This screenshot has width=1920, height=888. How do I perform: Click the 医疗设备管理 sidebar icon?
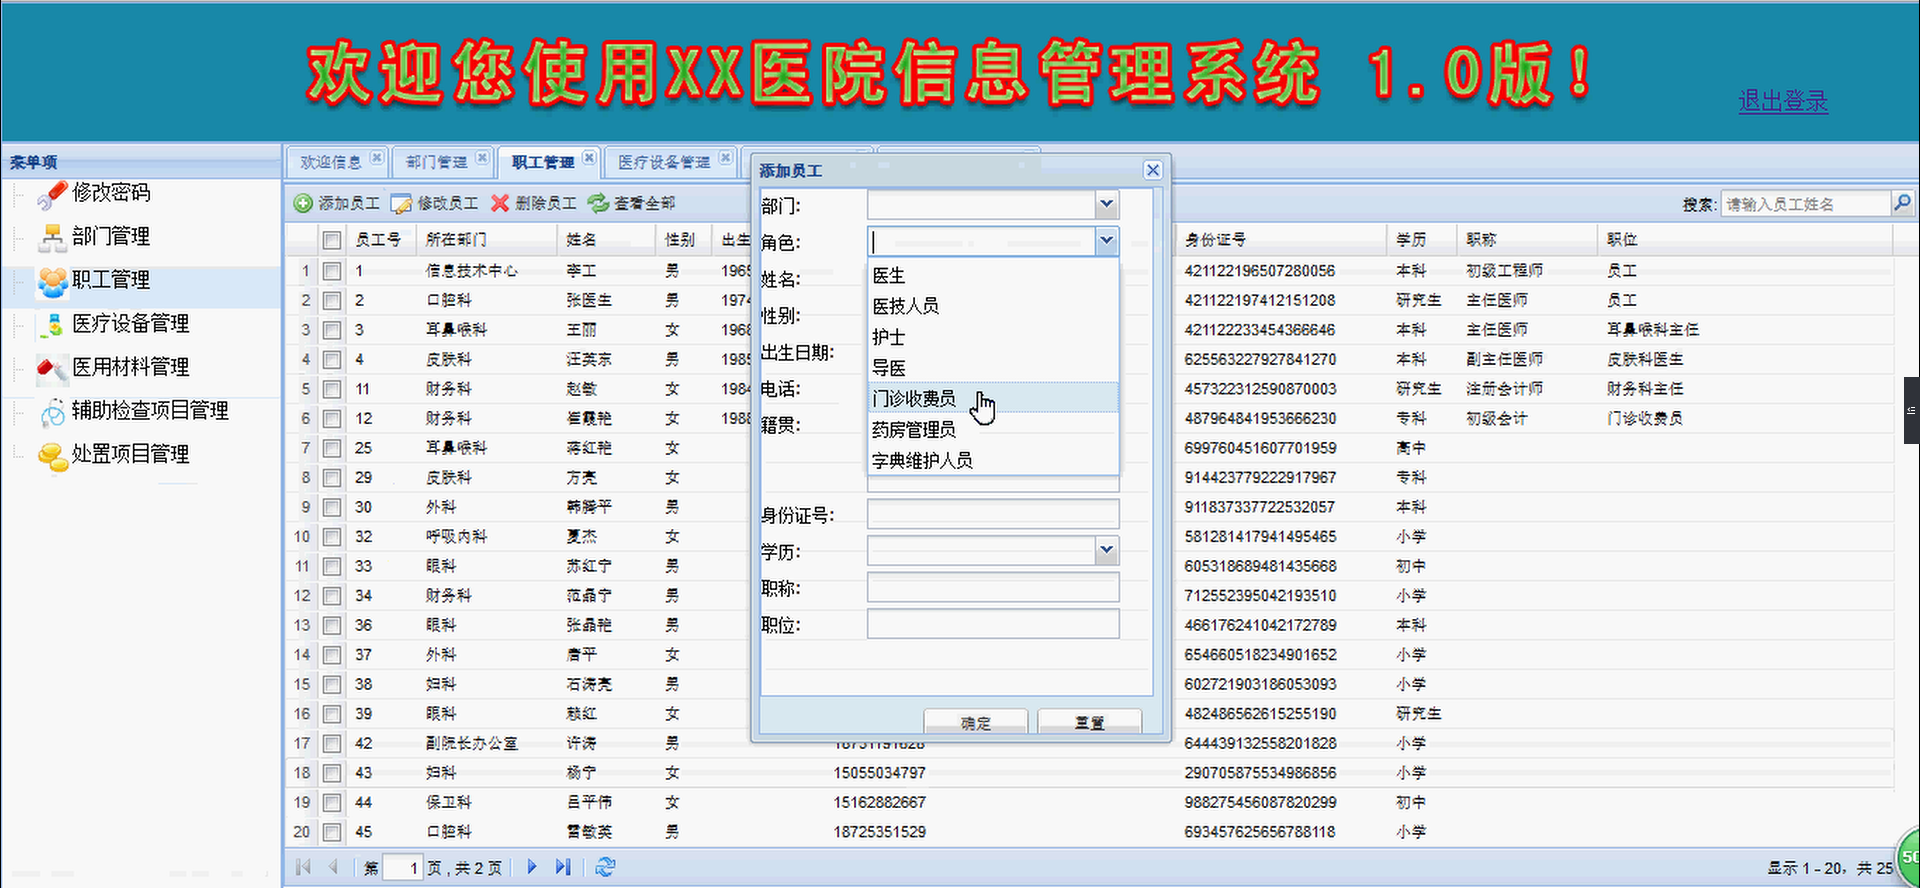pyautogui.click(x=52, y=324)
